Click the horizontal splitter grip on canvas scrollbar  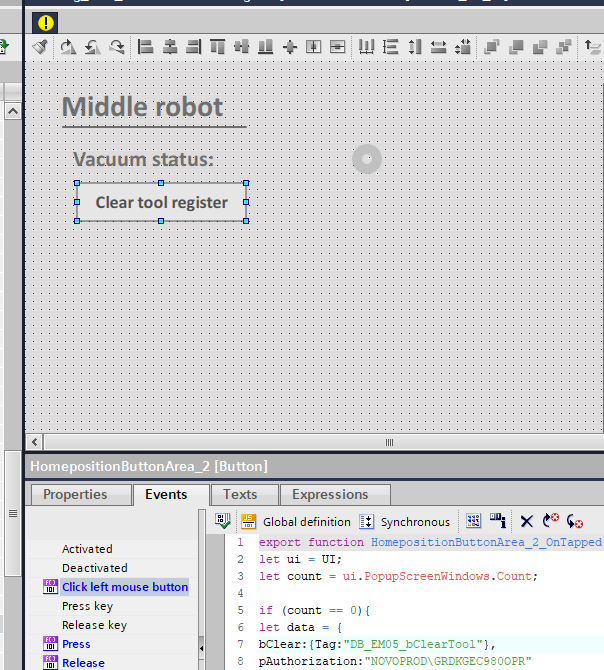pos(389,442)
